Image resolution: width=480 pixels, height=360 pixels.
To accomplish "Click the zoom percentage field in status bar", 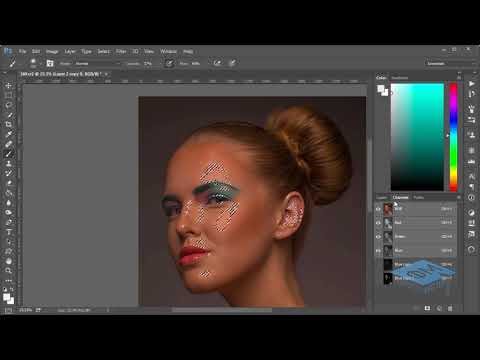I will coord(25,310).
